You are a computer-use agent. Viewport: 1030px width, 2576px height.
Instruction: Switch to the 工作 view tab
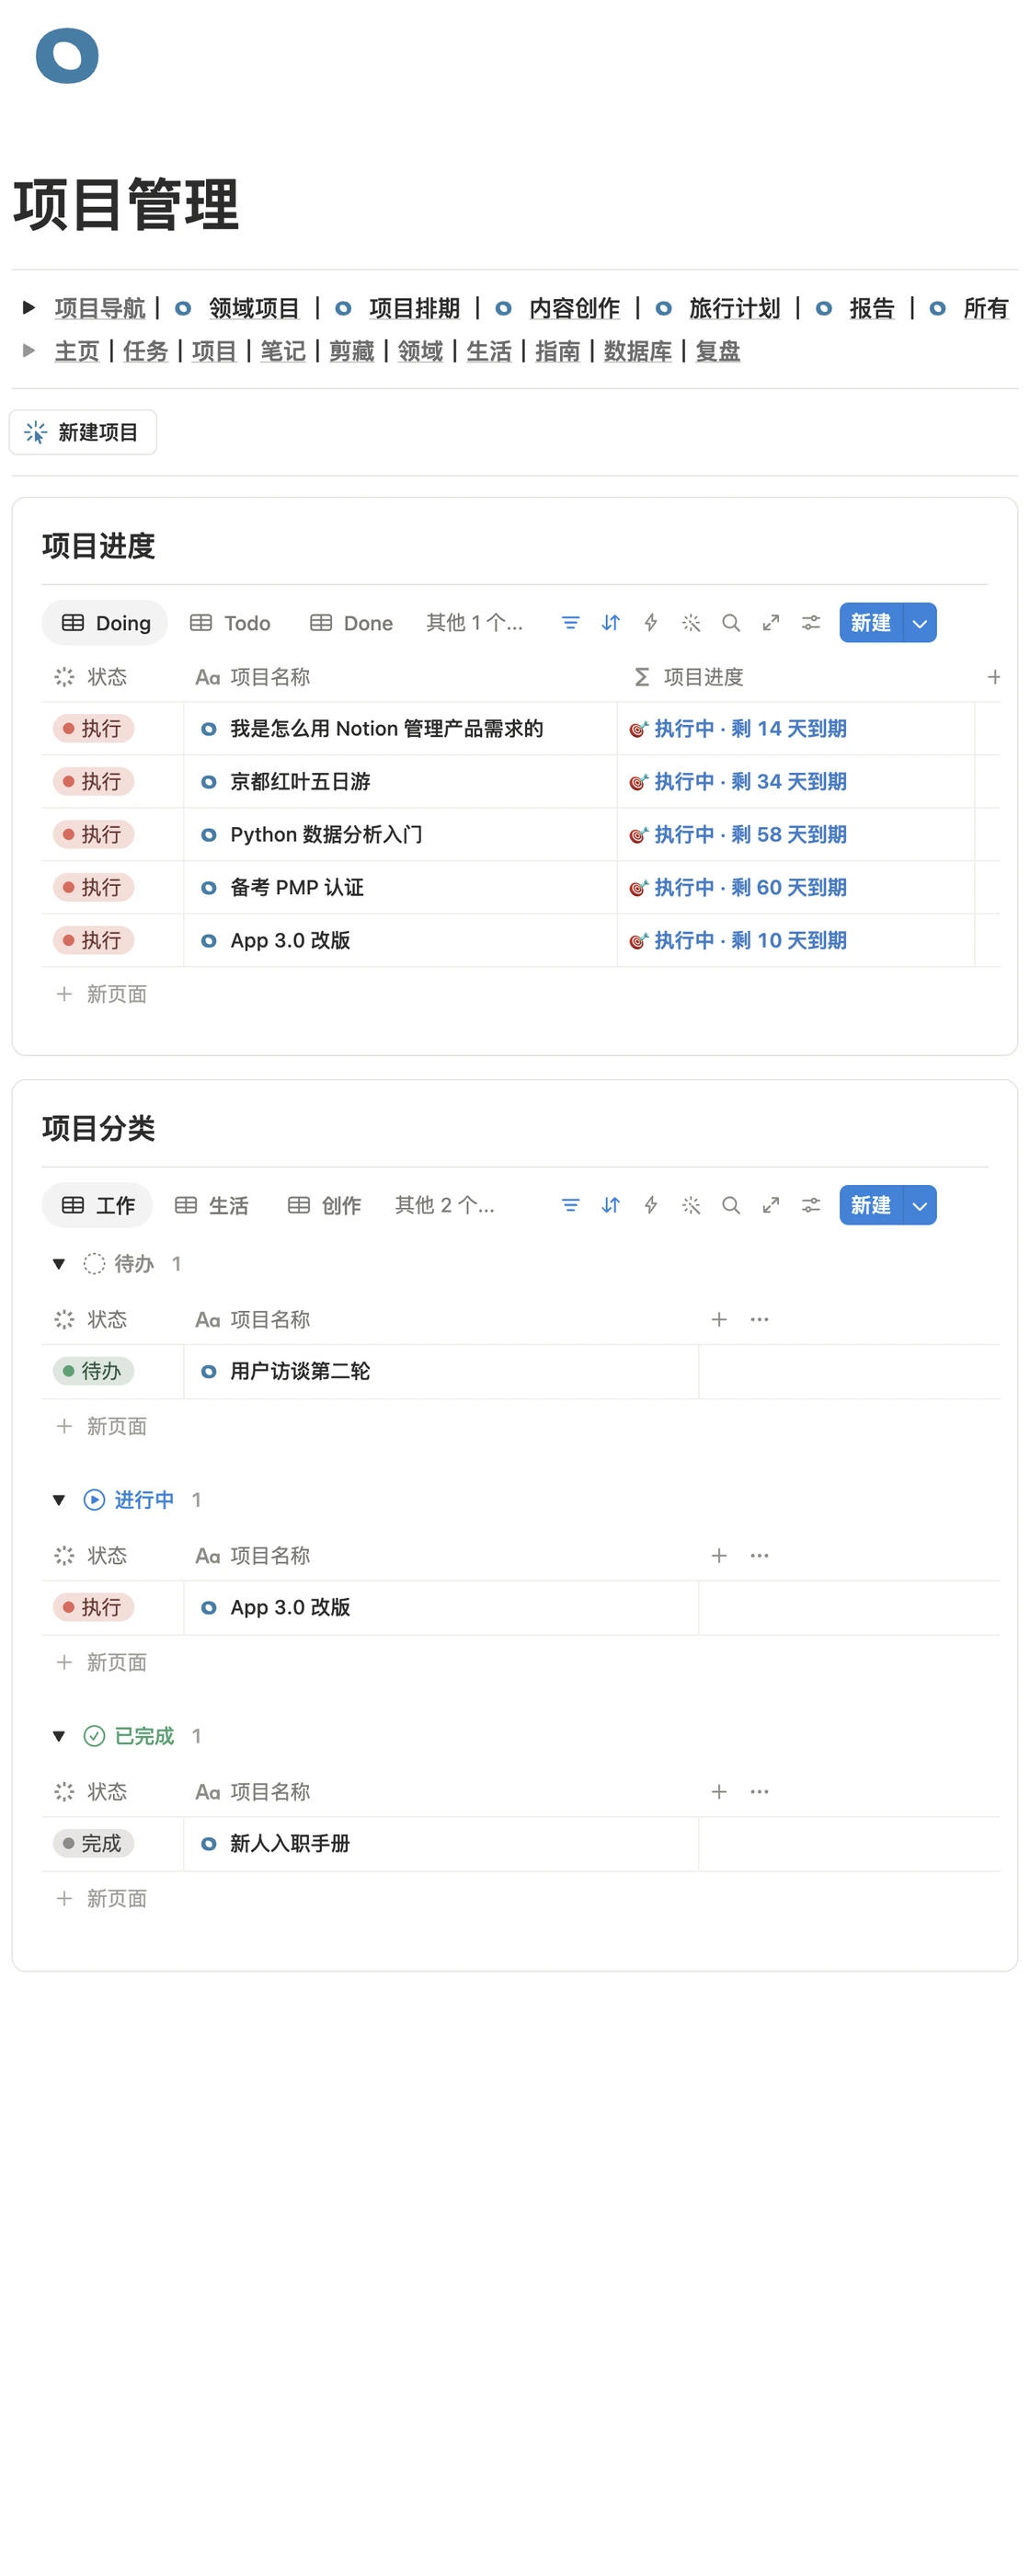tap(97, 1205)
